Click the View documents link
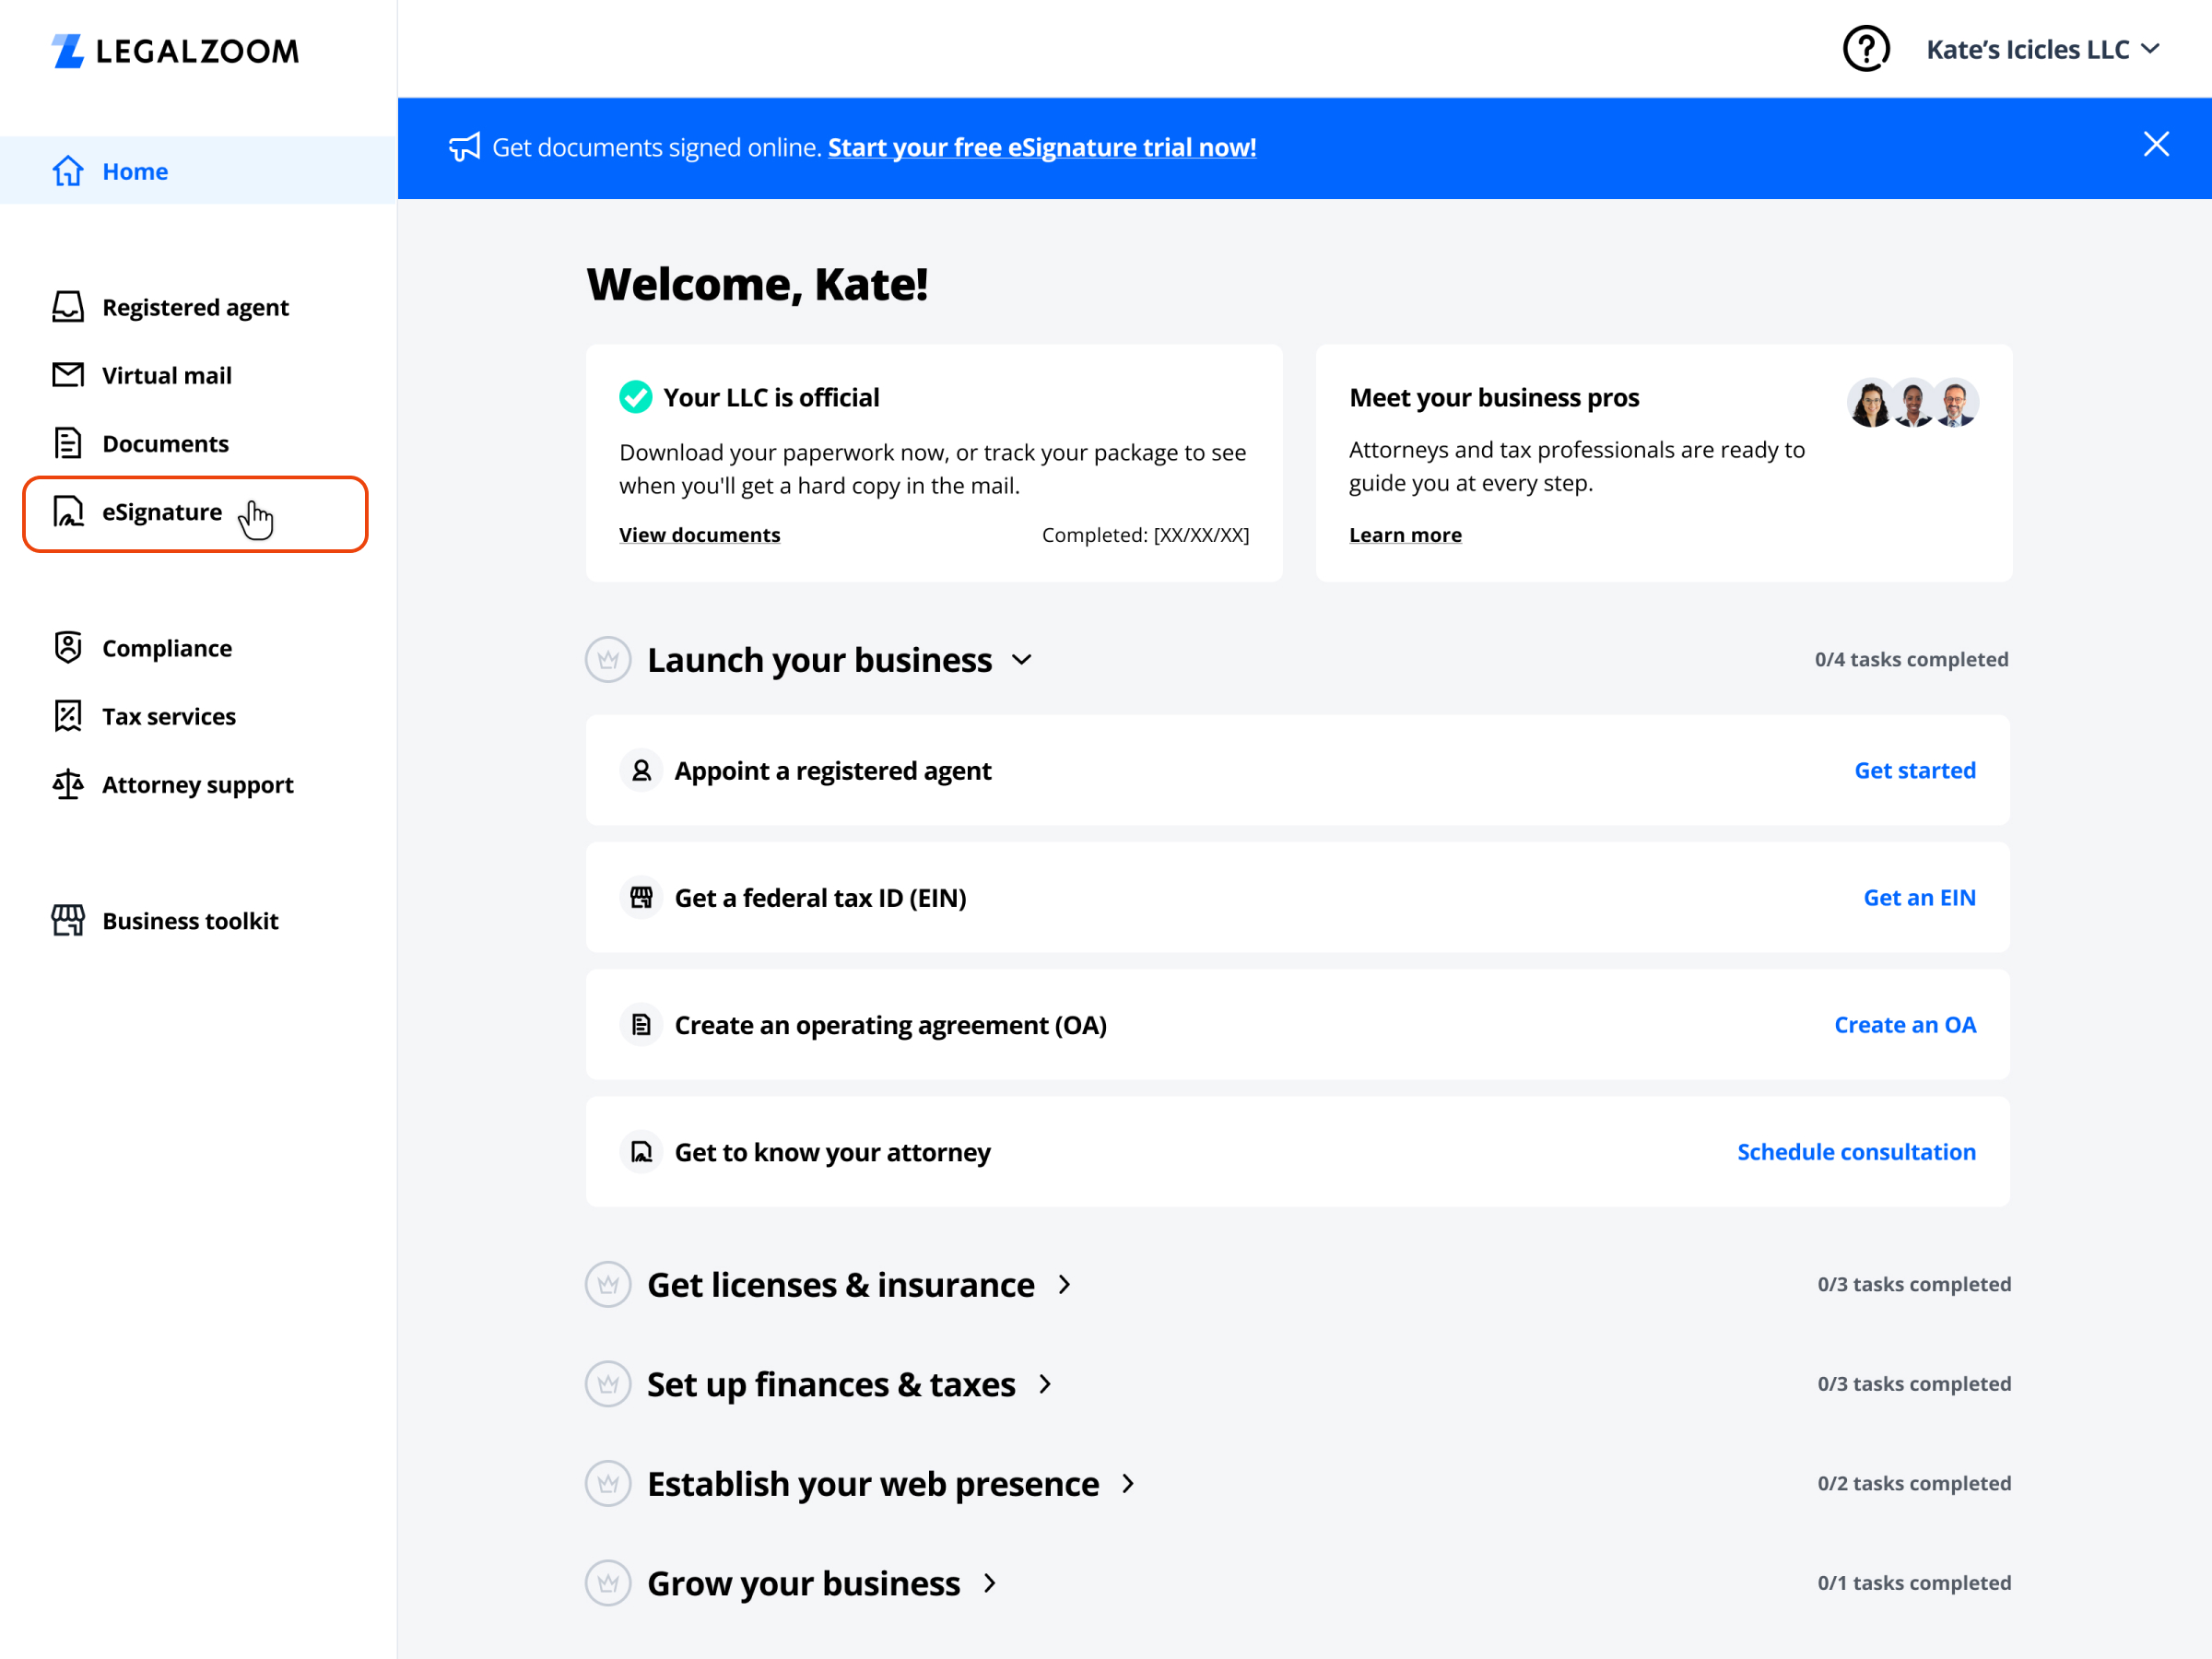Viewport: 2212px width, 1659px height. [699, 535]
